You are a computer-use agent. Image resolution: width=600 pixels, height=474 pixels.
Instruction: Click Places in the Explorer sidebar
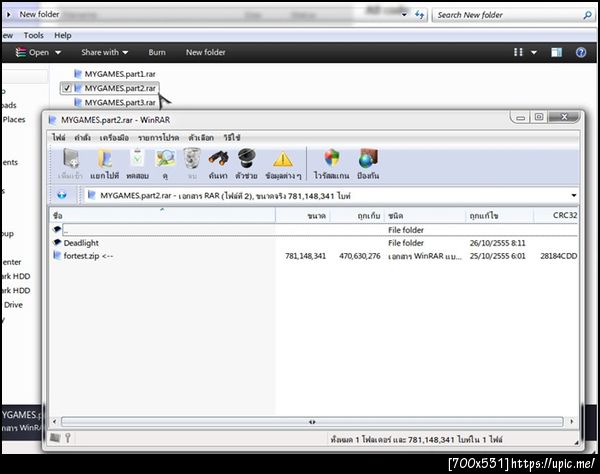(x=14, y=119)
